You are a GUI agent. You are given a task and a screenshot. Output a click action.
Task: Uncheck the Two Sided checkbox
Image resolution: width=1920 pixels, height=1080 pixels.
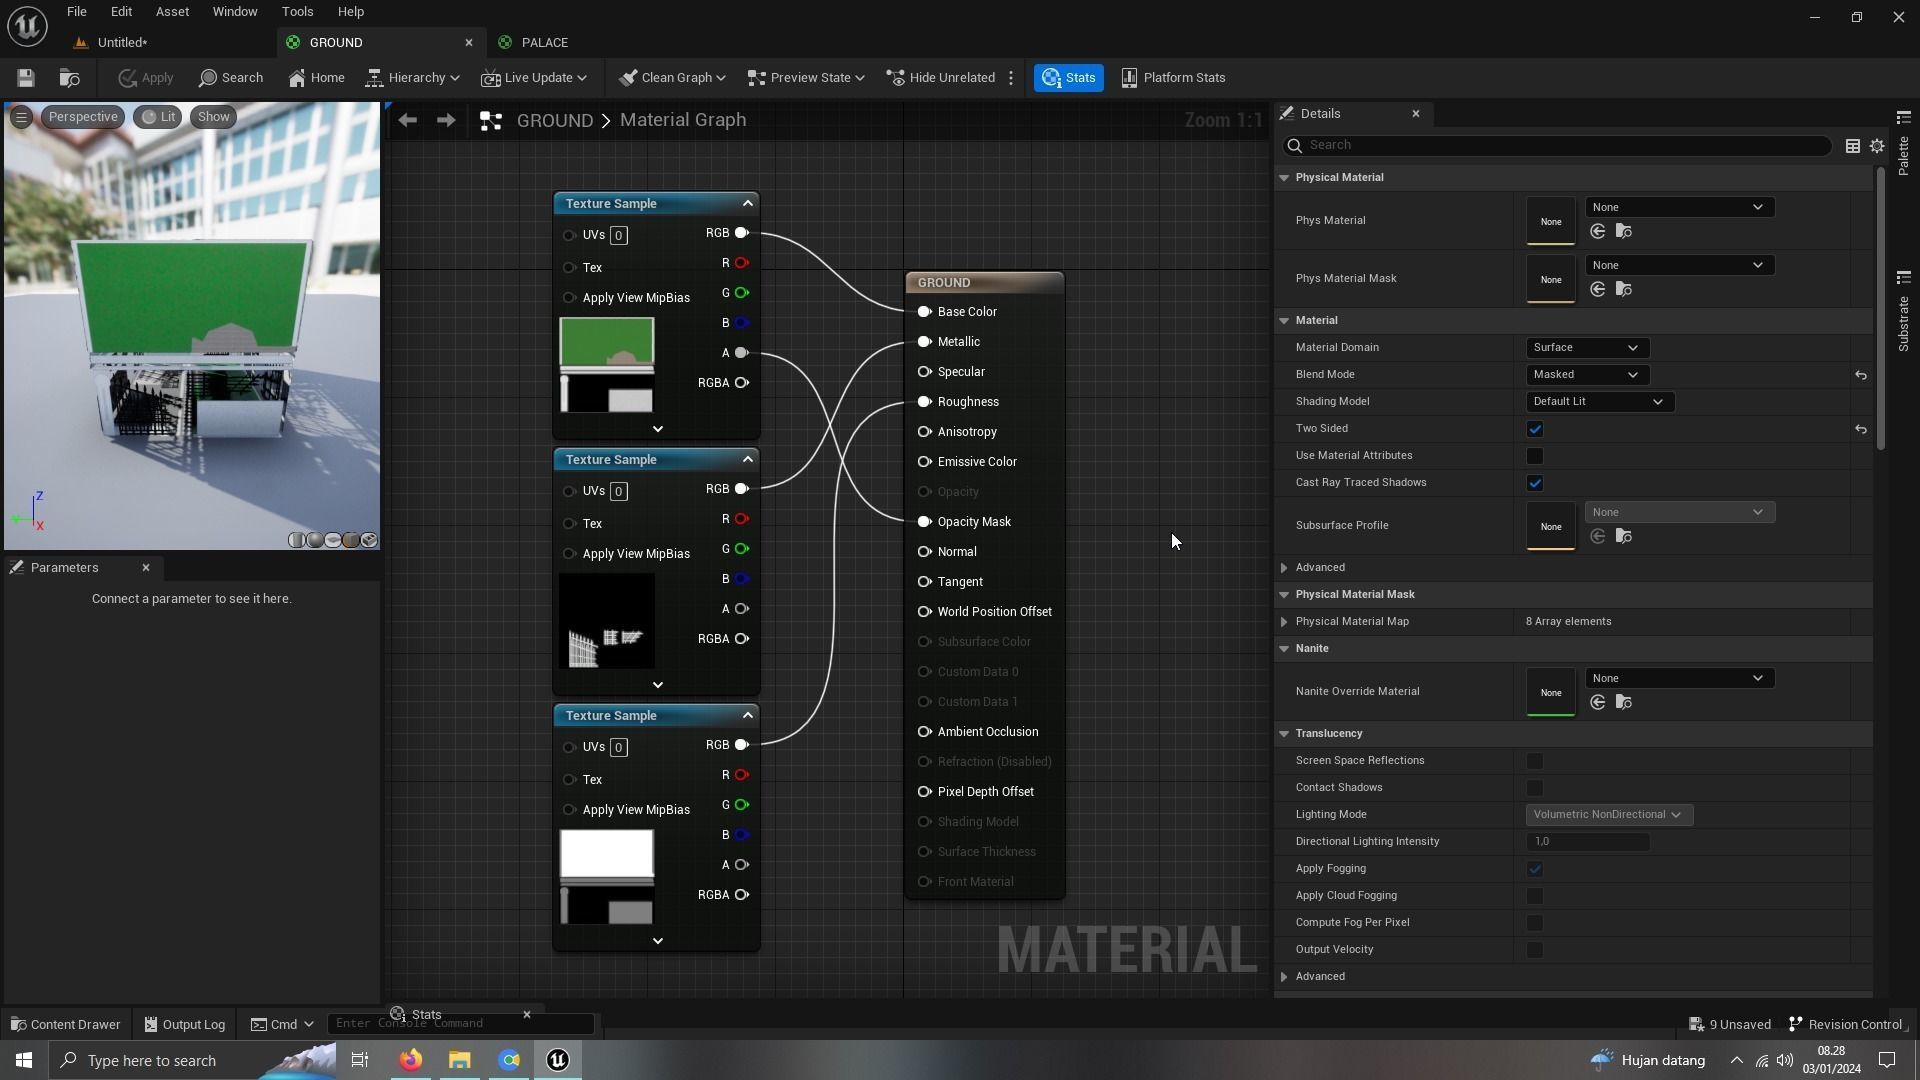tap(1535, 429)
